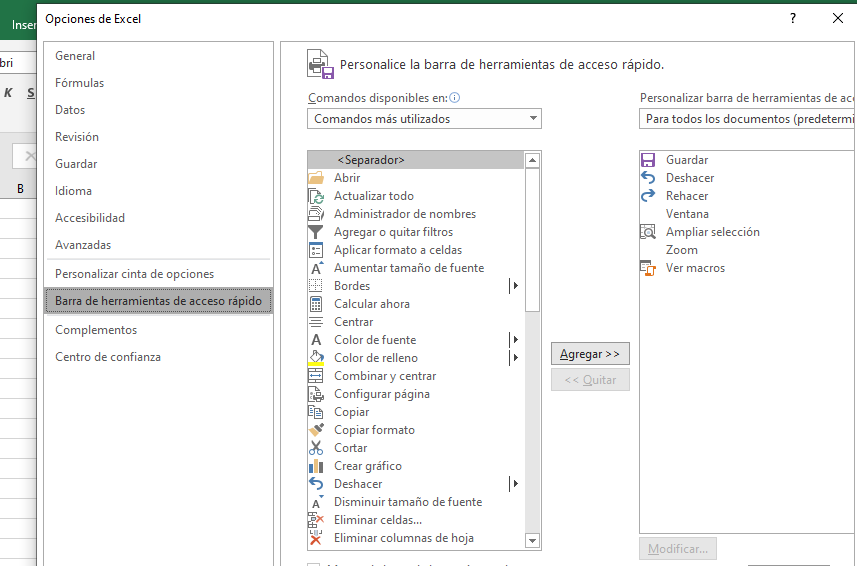The width and height of the screenshot is (857, 566).
Task: Select the Abrir folder icon
Action: 316,178
